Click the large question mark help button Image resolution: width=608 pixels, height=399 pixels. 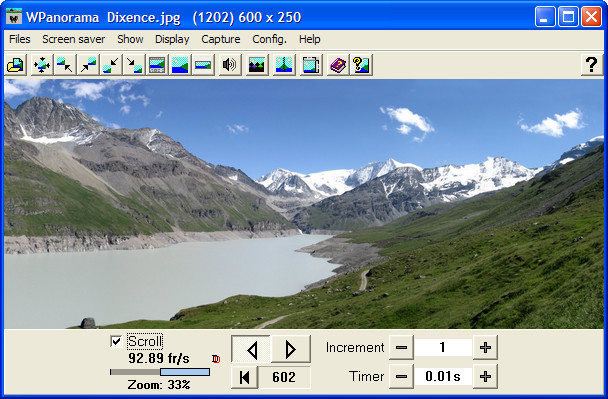(591, 64)
